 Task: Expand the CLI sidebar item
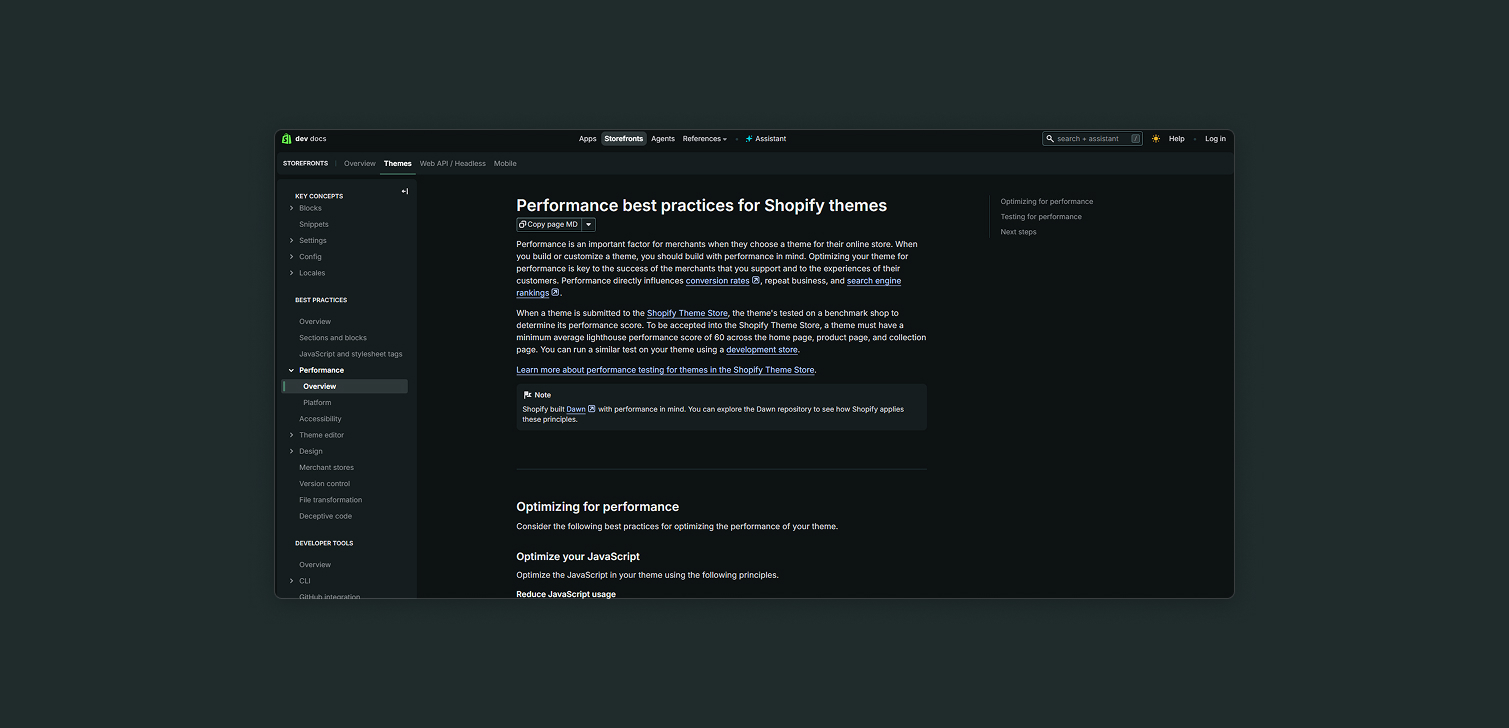point(292,581)
